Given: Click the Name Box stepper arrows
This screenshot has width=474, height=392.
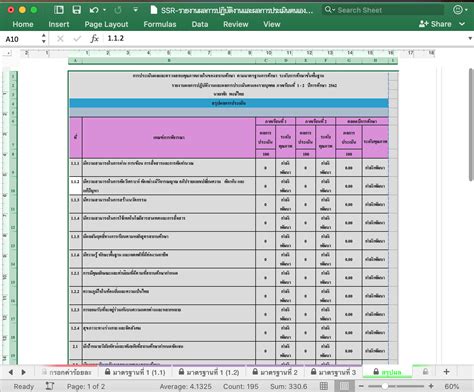Looking at the screenshot, I should click(44, 39).
